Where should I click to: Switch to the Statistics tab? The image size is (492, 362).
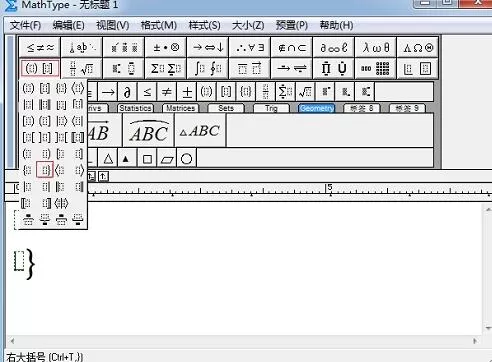pos(135,108)
